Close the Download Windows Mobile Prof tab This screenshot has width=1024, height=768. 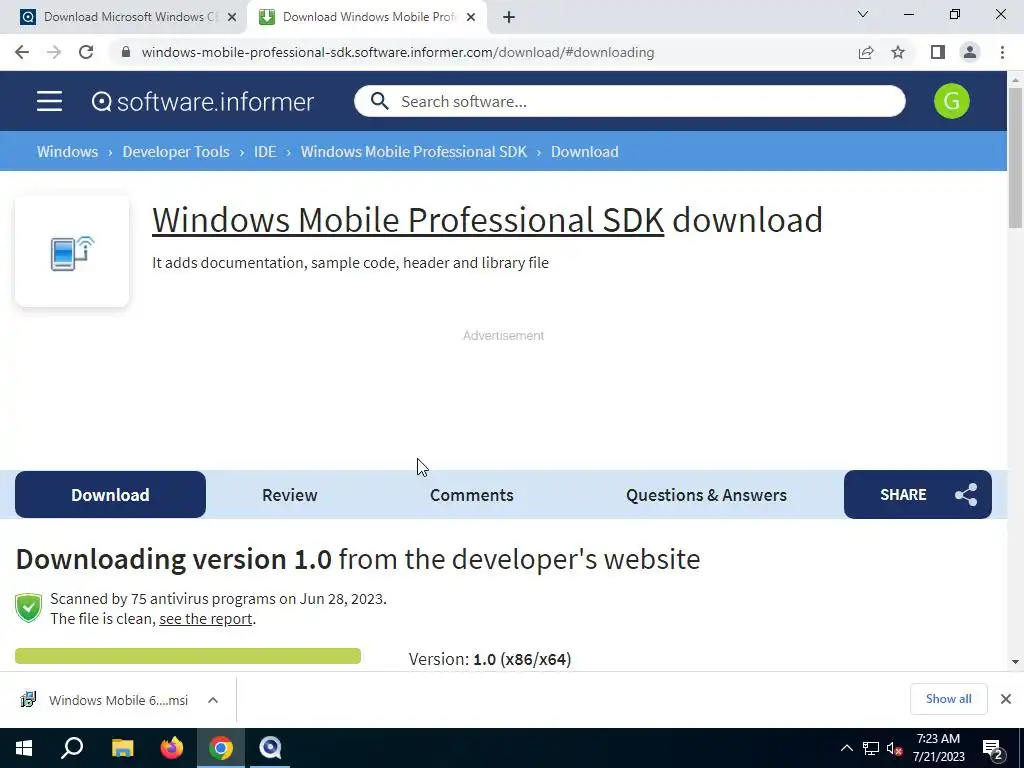(471, 17)
